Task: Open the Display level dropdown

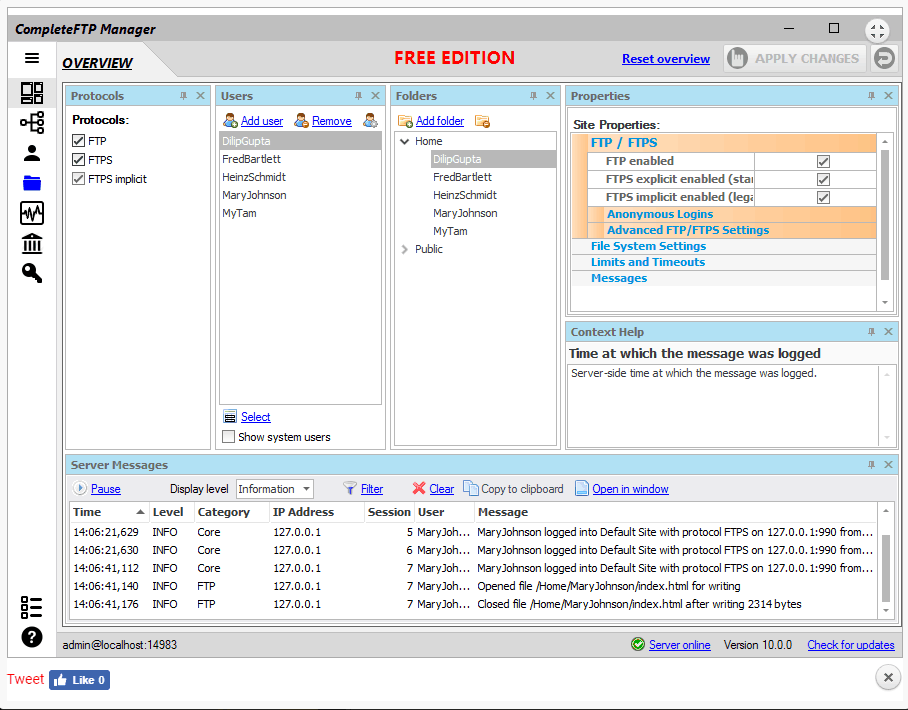Action: pos(275,489)
